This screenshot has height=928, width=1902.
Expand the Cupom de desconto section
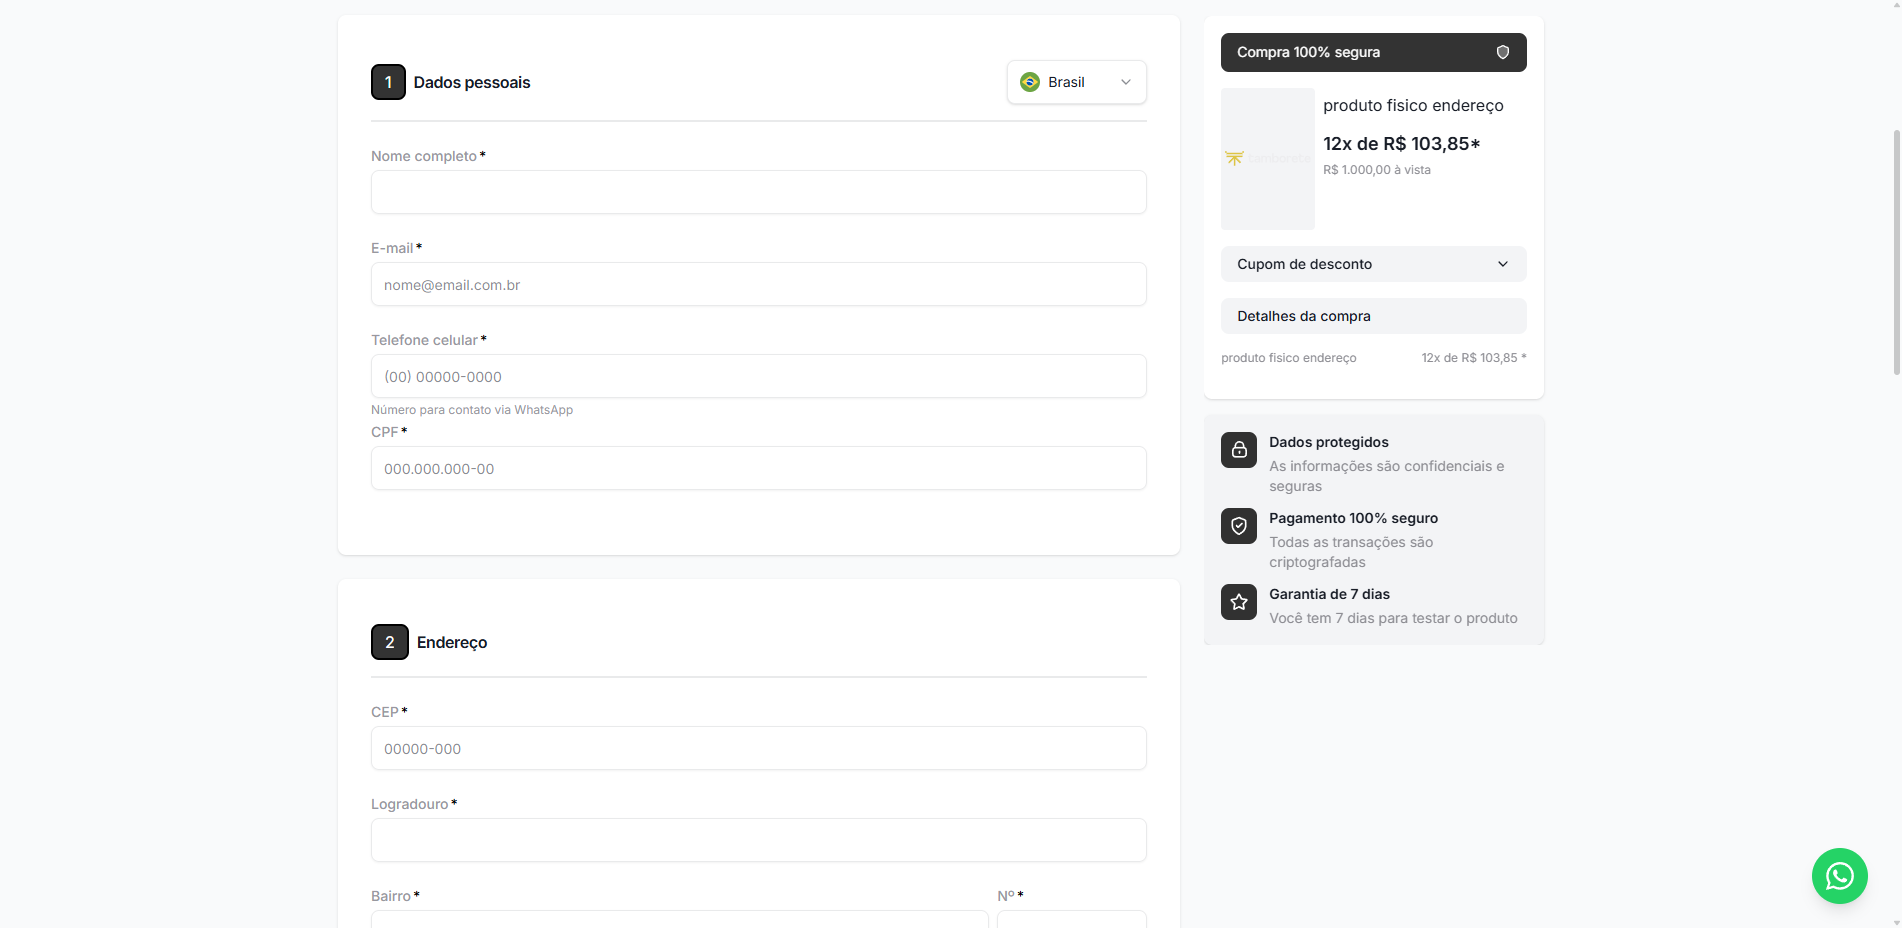click(1373, 264)
